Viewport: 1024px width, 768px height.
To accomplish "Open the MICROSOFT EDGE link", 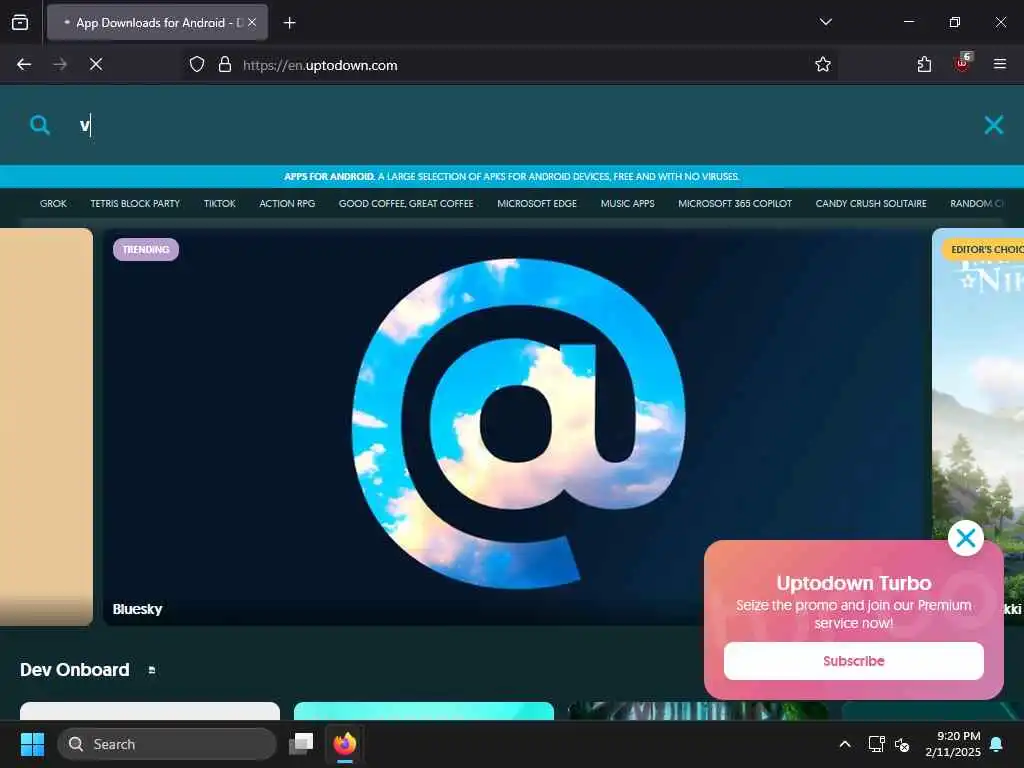I will coord(537,204).
